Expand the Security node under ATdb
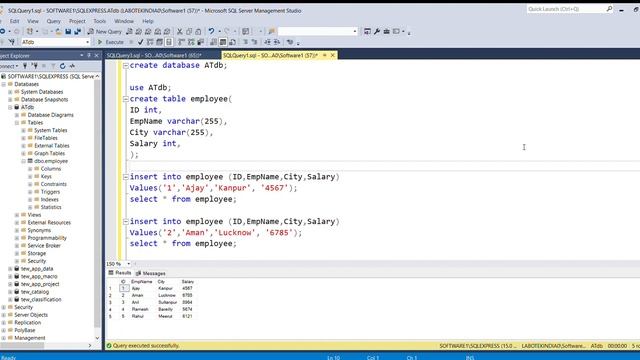 click(x=17, y=261)
